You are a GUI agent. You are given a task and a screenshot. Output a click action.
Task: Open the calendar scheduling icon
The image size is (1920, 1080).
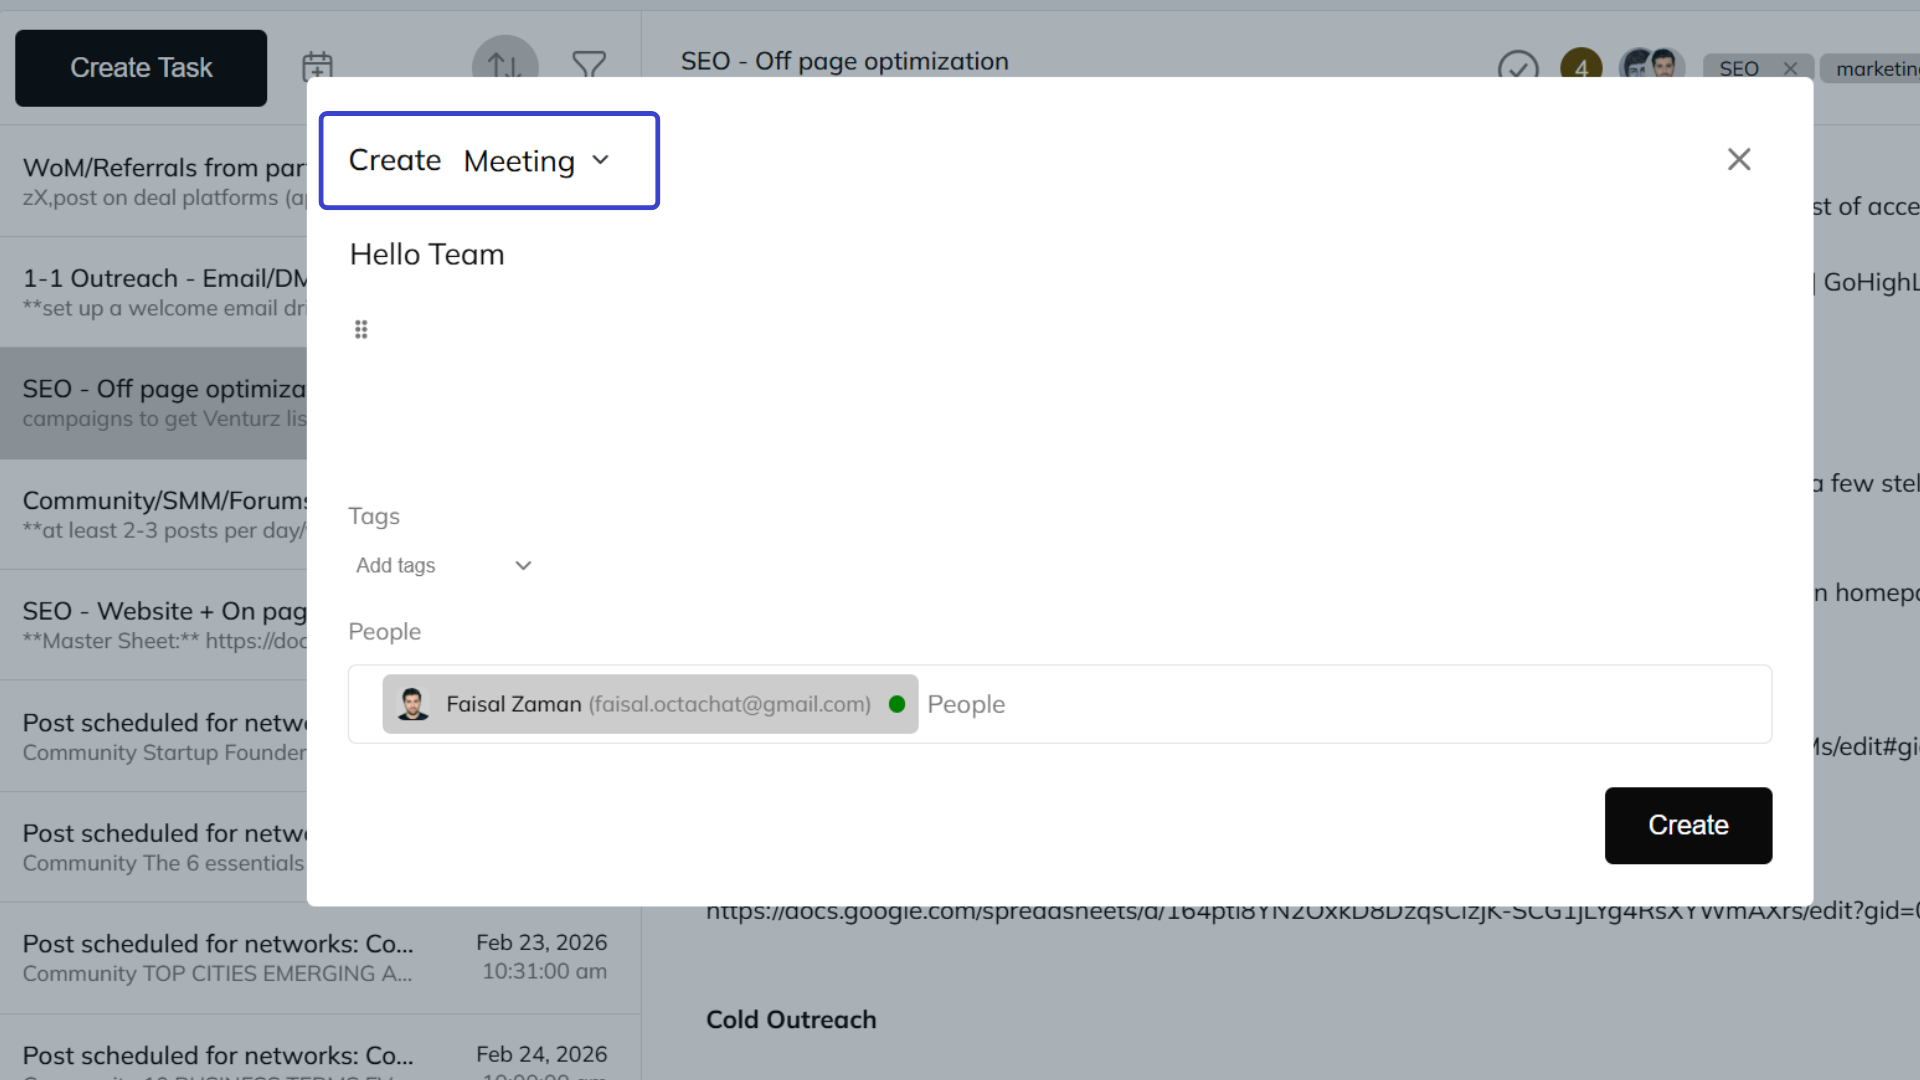point(318,66)
